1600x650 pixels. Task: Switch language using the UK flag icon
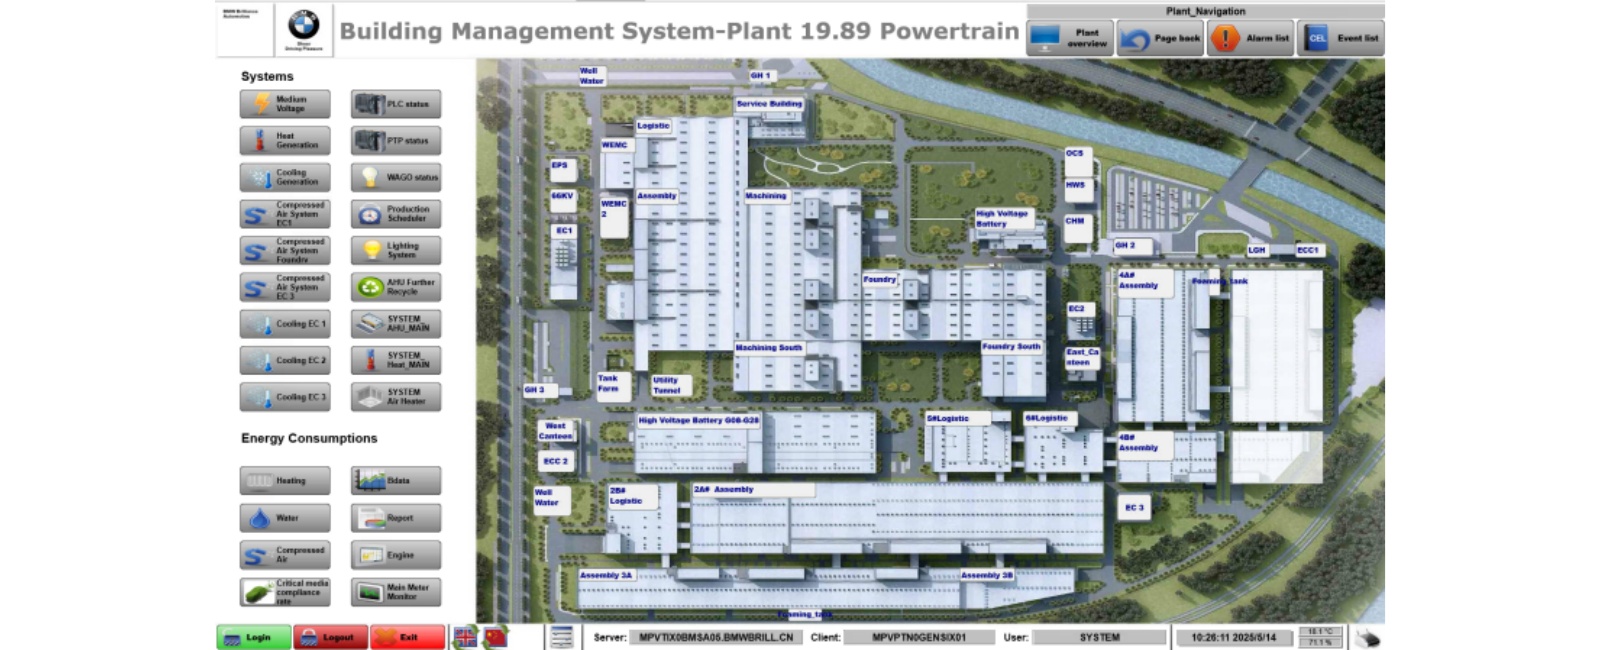click(x=465, y=637)
